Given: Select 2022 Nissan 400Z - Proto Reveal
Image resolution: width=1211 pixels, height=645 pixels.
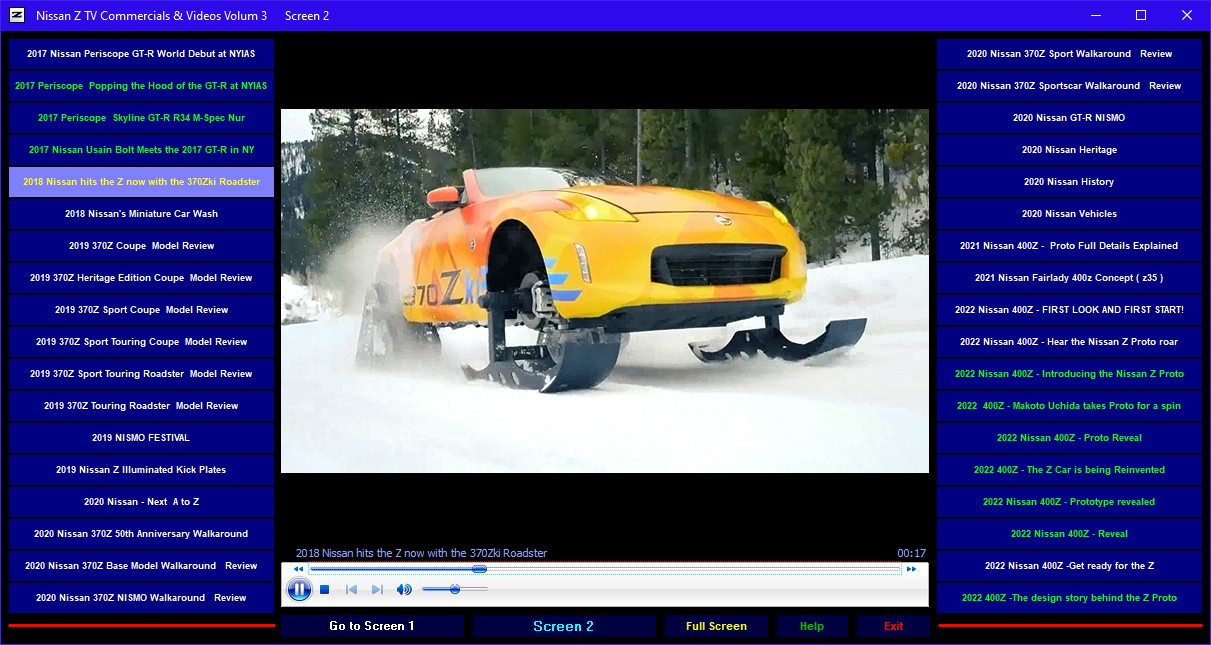Looking at the screenshot, I should (1069, 438).
